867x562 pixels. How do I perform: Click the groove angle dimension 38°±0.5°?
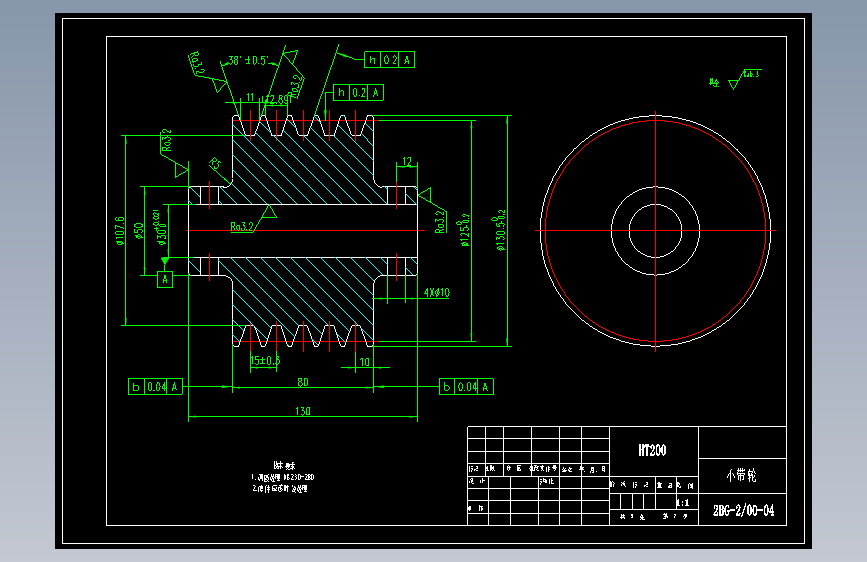[248, 60]
